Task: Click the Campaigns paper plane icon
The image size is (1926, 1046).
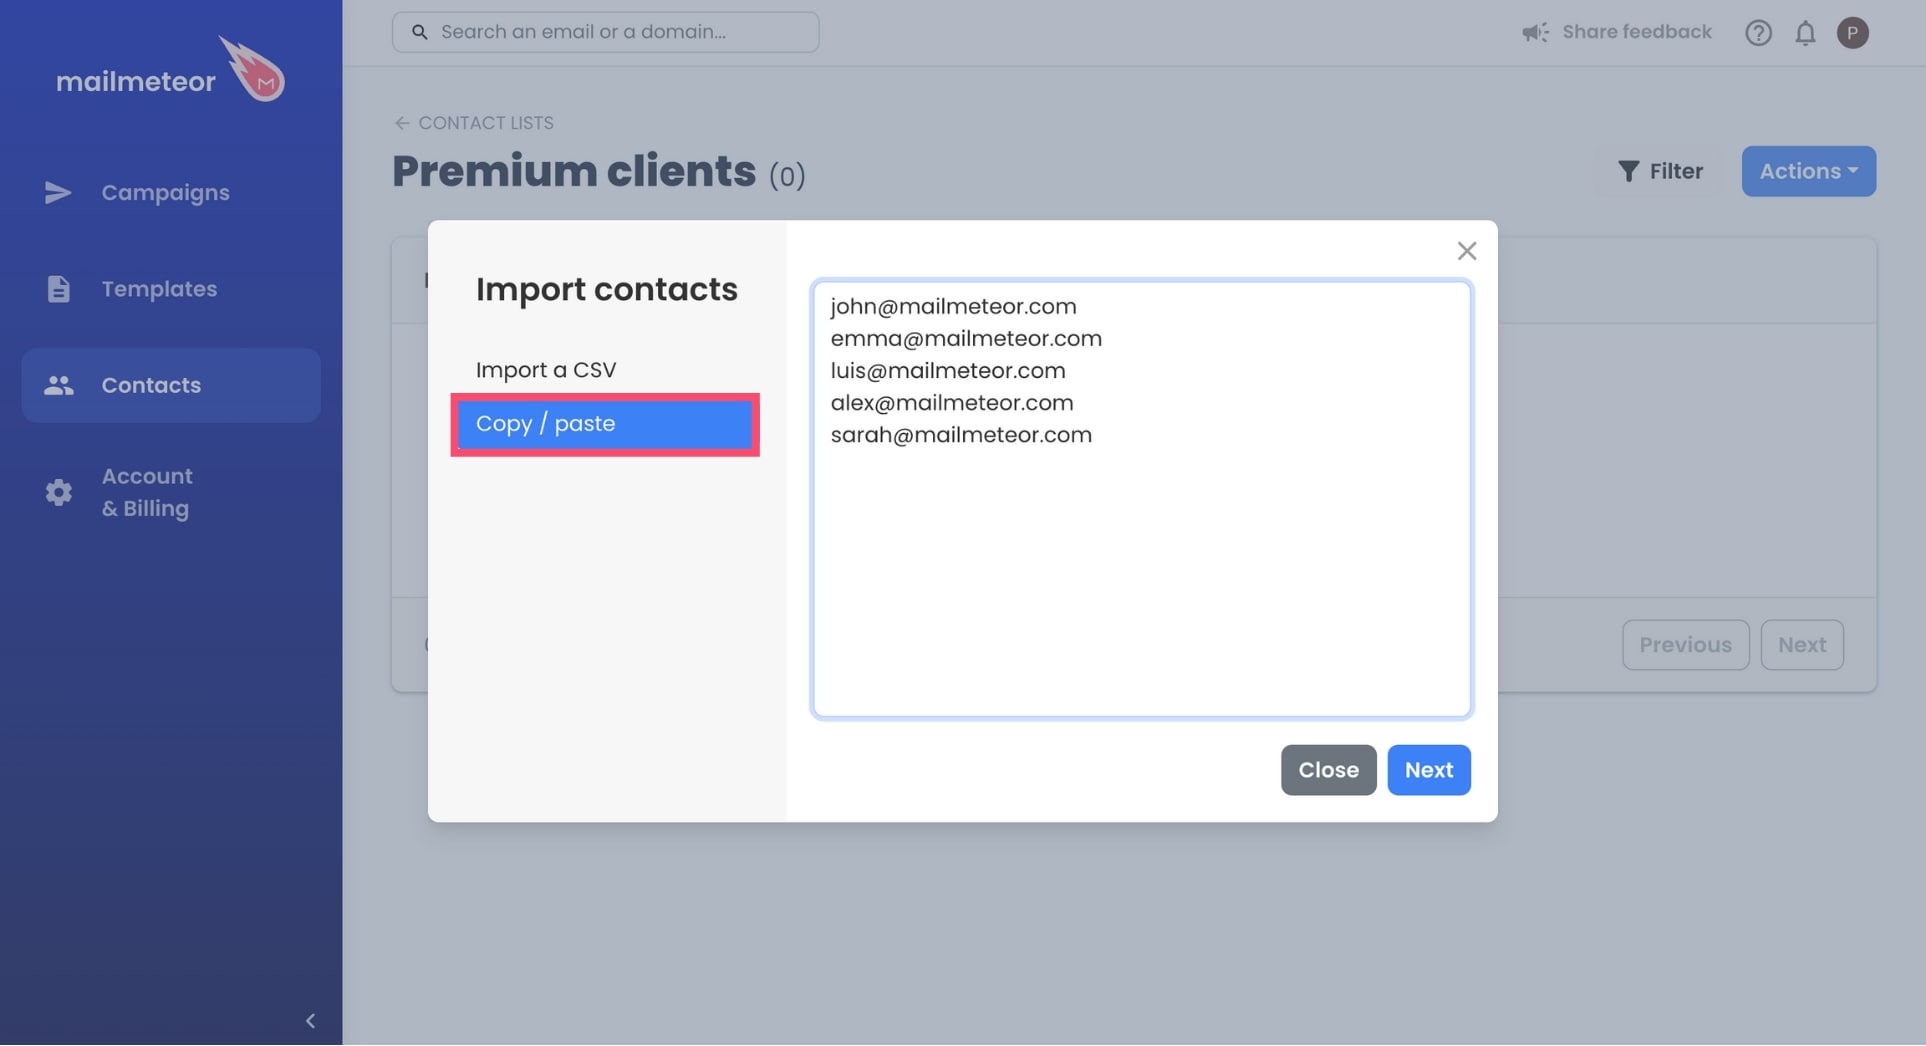Action: pos(58,192)
